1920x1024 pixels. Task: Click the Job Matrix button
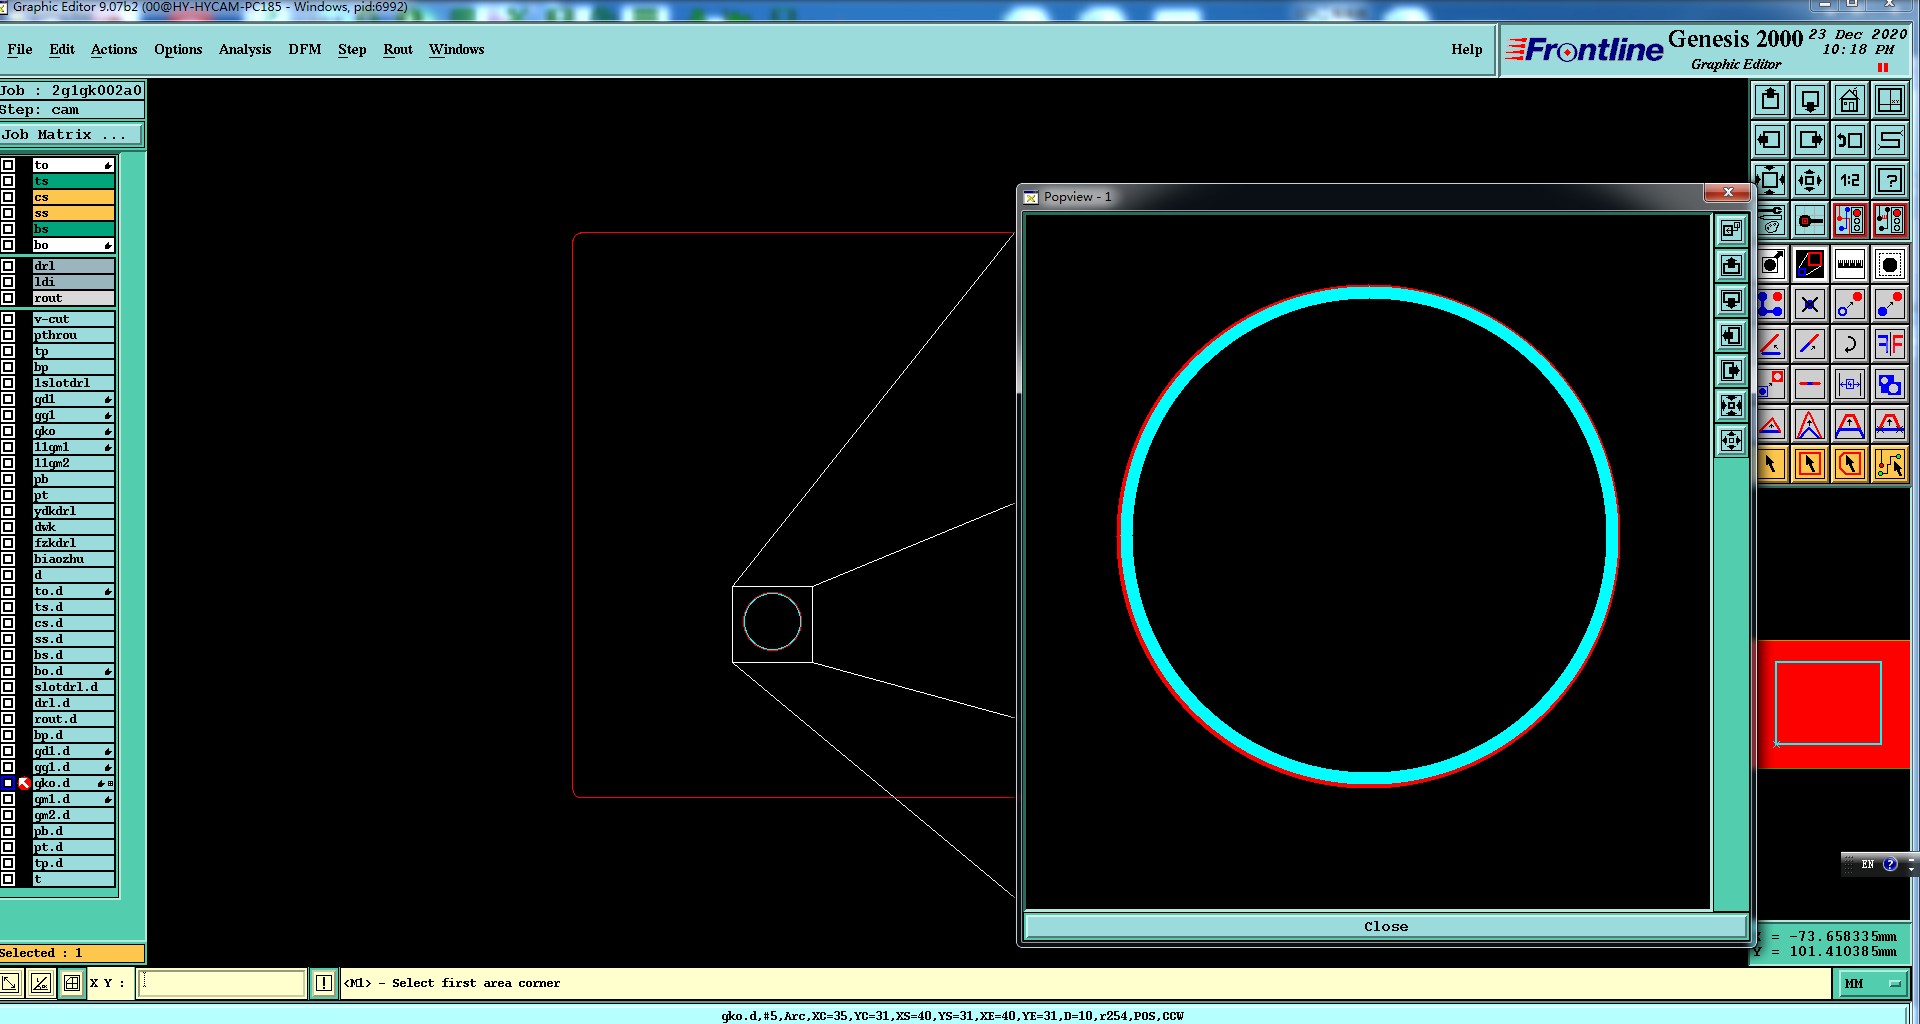[71, 134]
